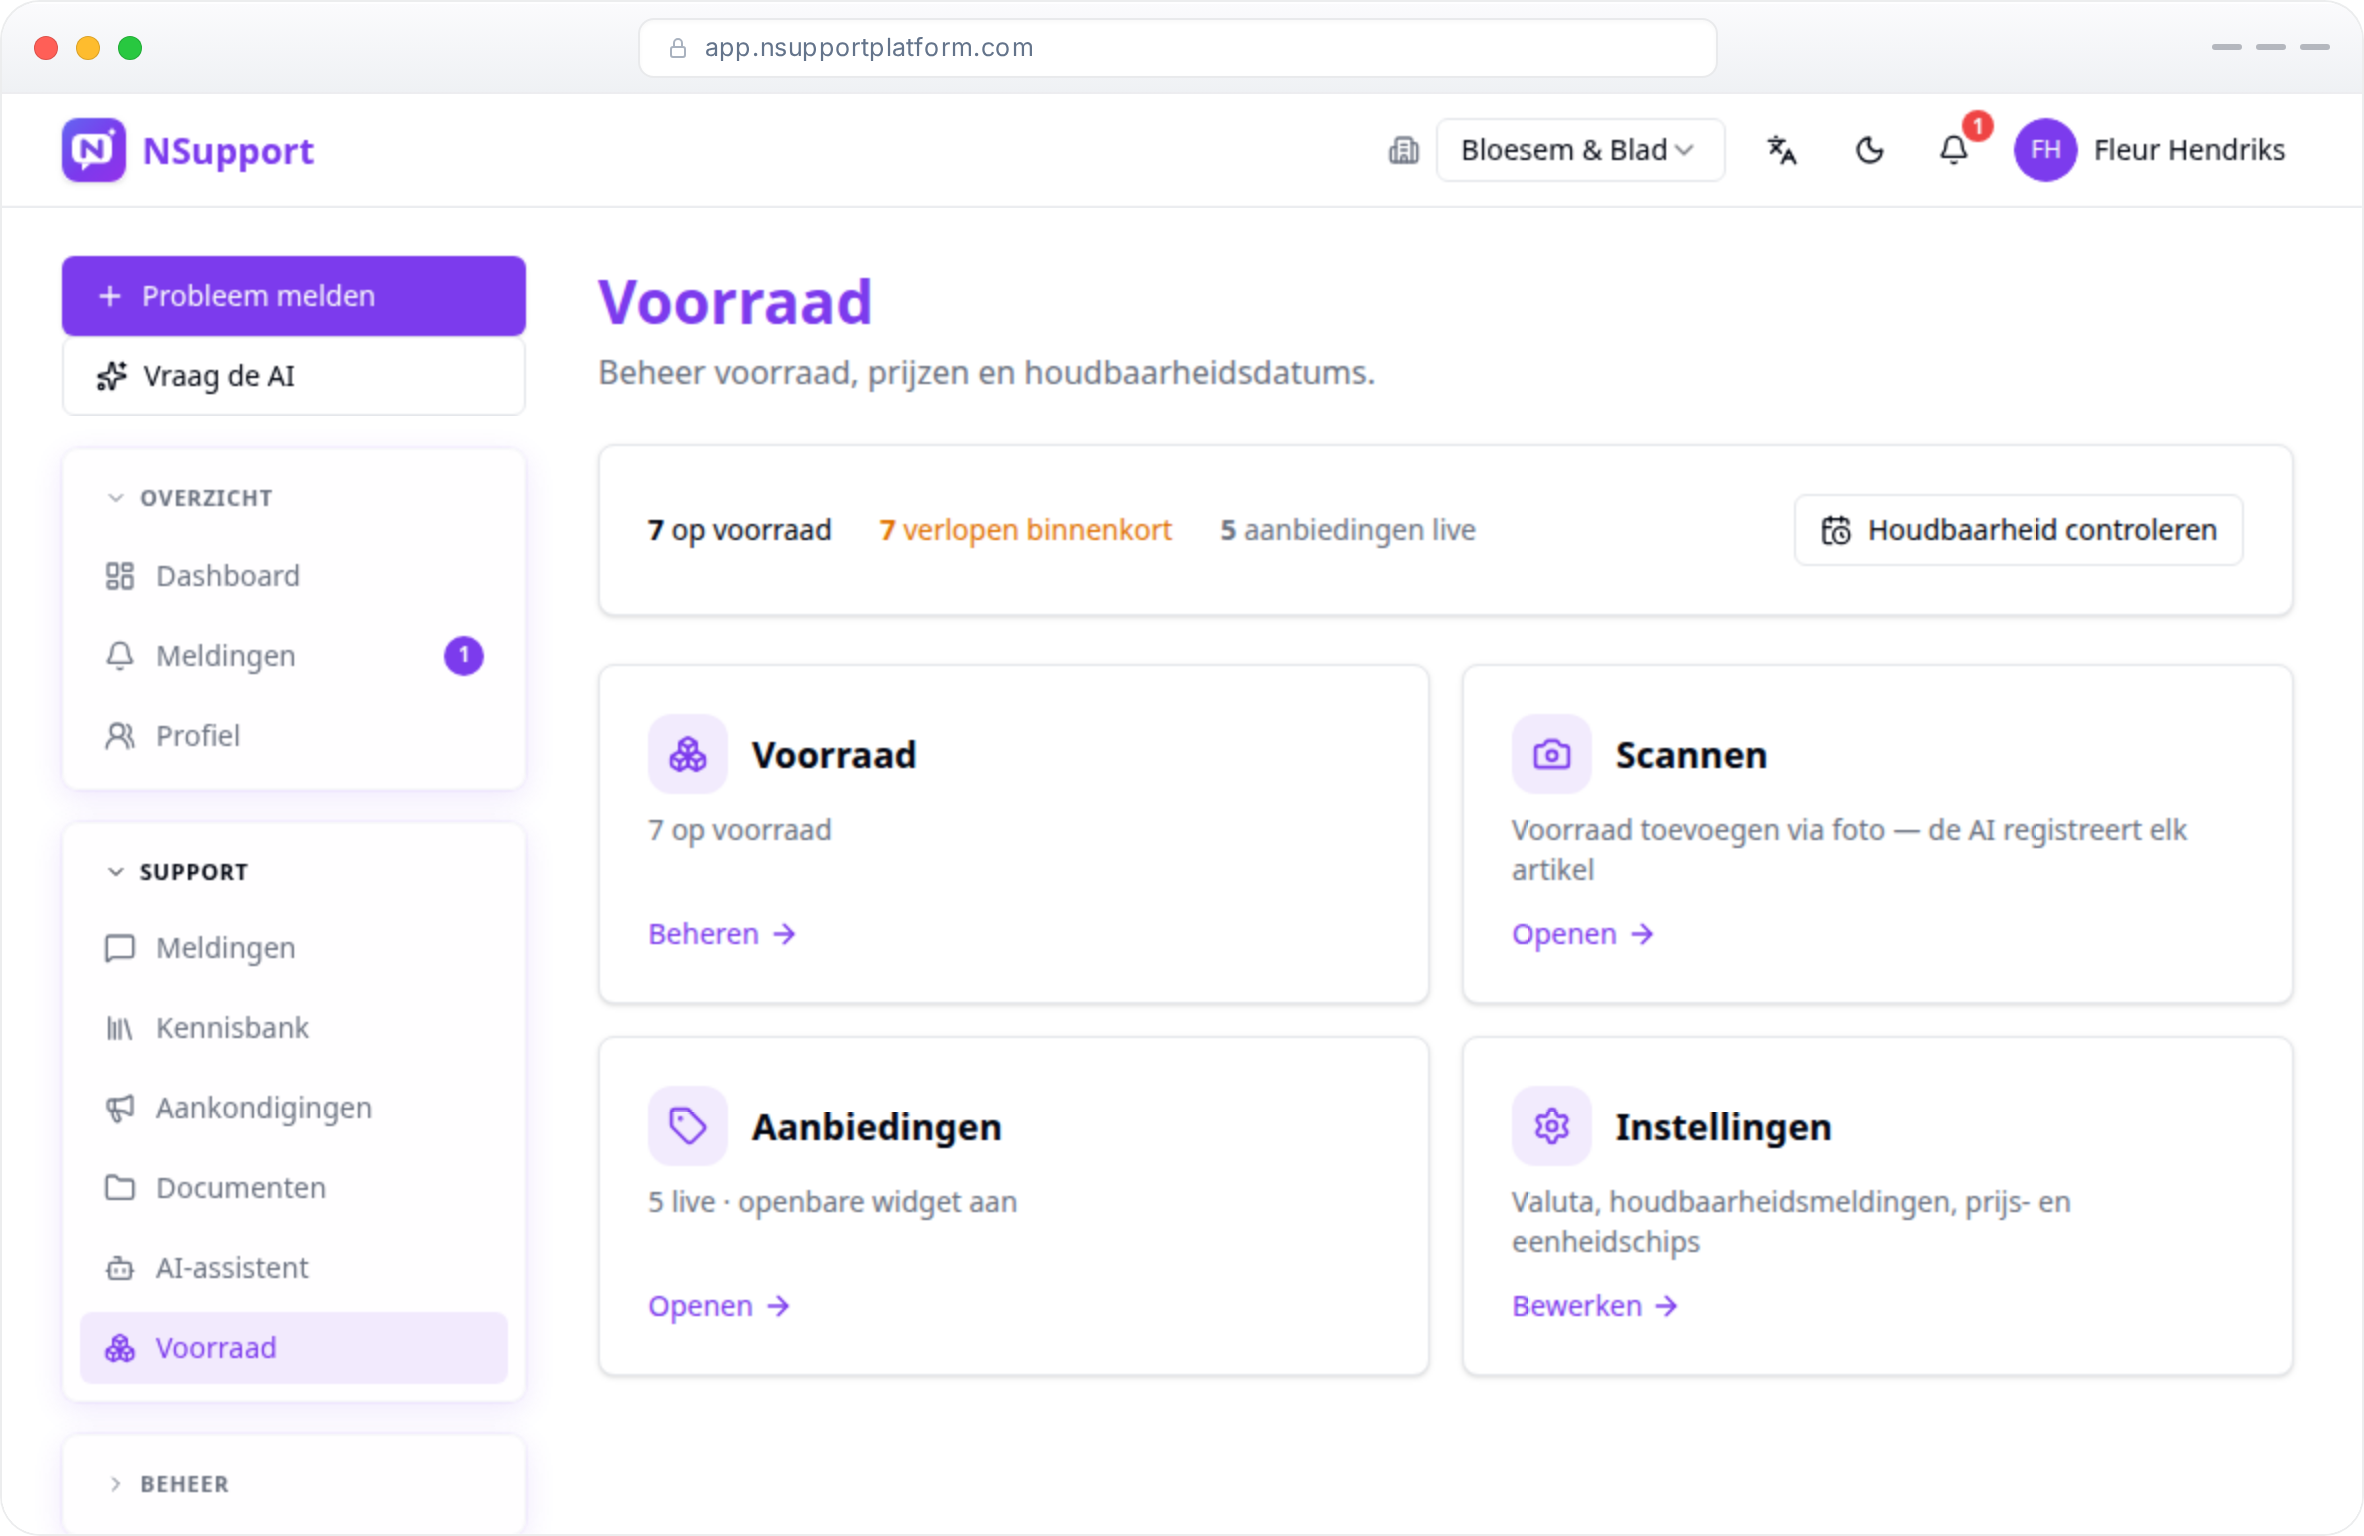
Task: Click the Bewerken link
Action: coord(1595,1306)
